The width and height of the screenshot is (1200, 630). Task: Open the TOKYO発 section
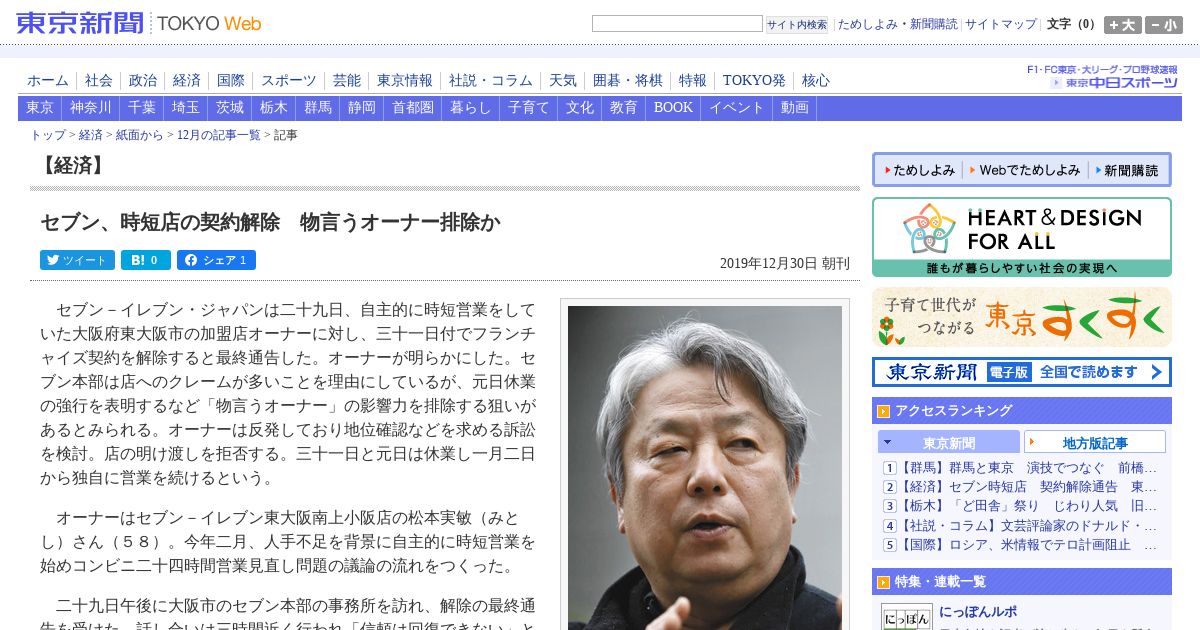coord(754,80)
